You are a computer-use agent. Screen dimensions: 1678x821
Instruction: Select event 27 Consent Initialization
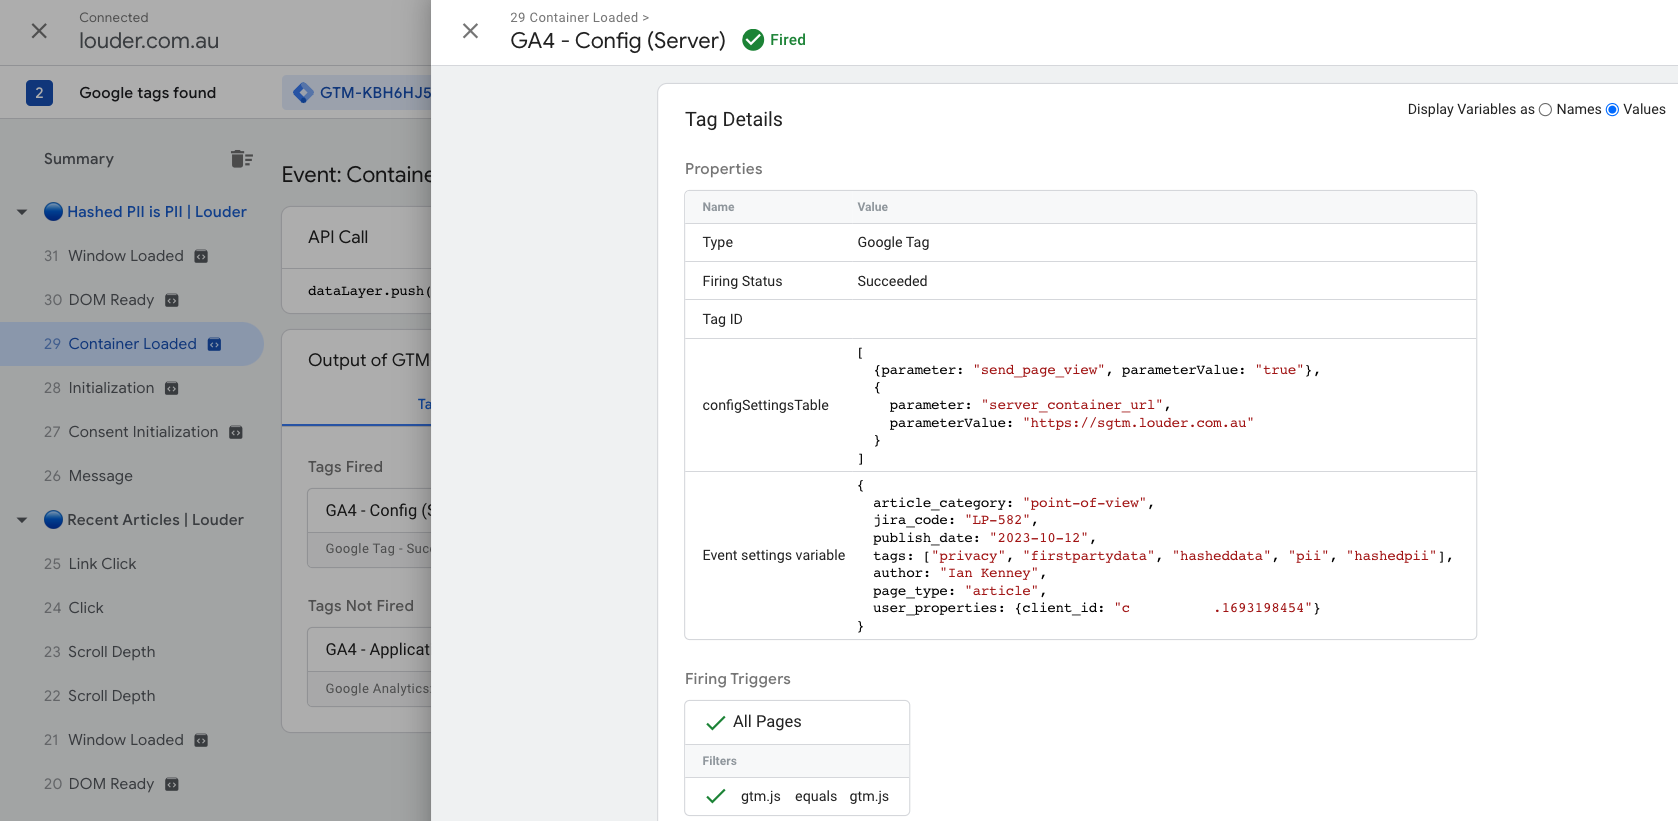tap(131, 432)
